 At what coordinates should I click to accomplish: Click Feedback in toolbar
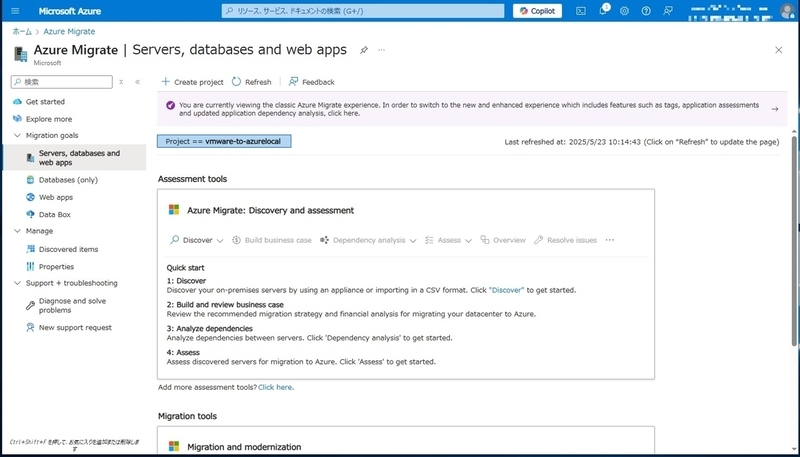[x=311, y=82]
